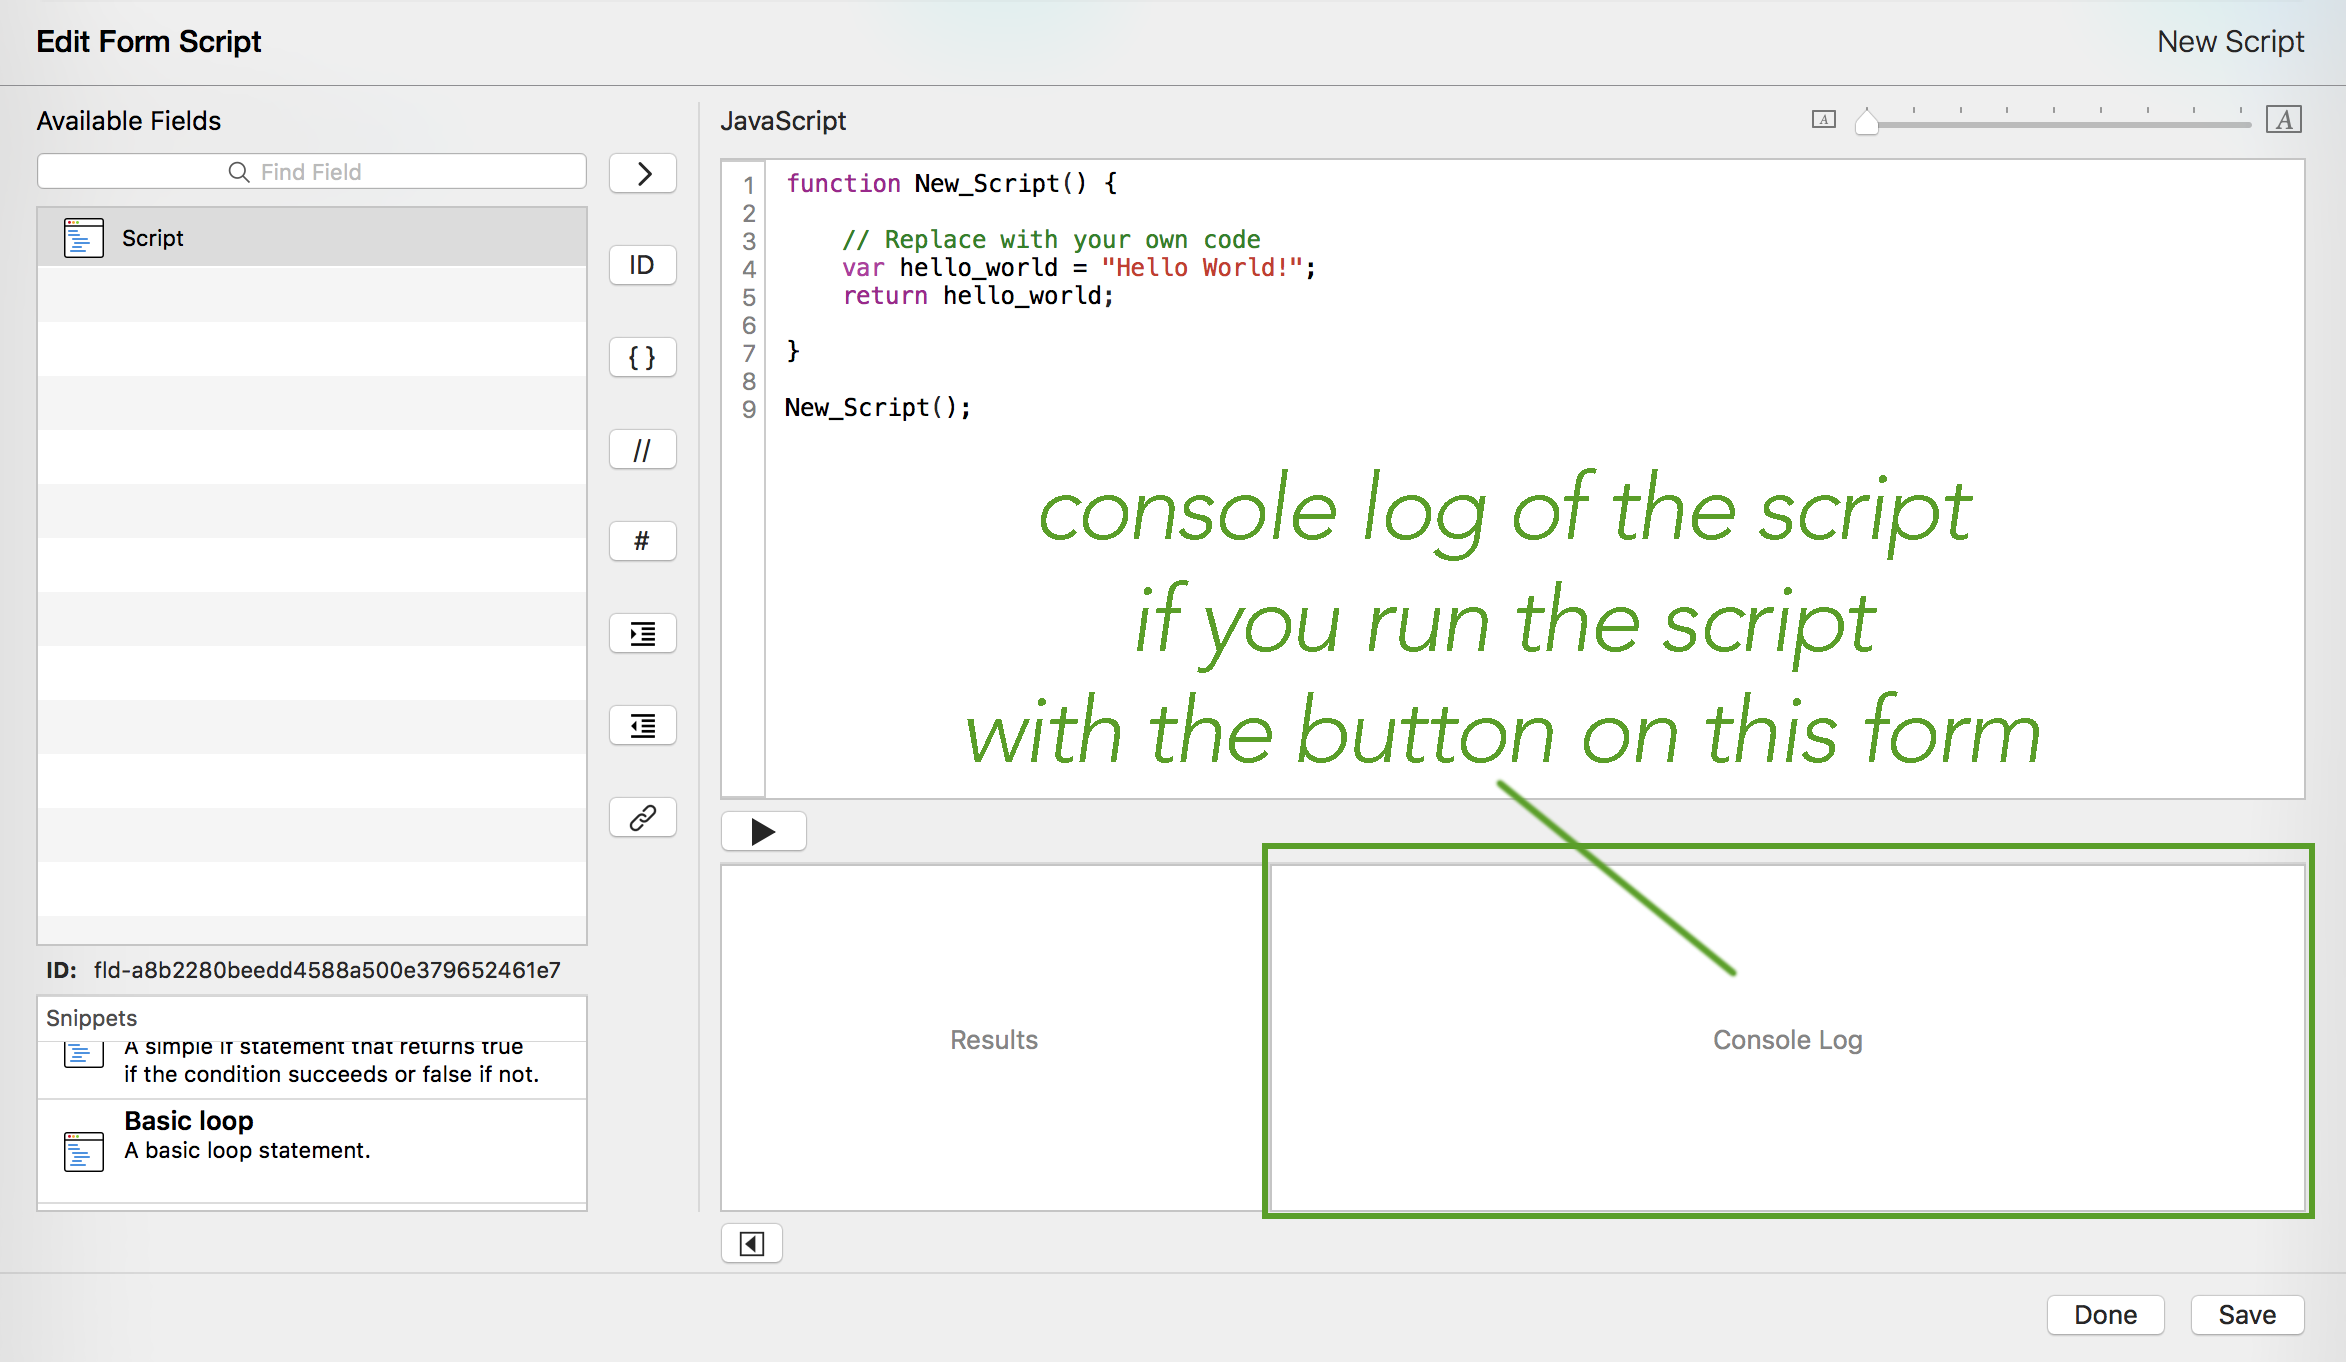Click the large font size A icon
Screen dimensions: 2346x1362
pos(2283,120)
